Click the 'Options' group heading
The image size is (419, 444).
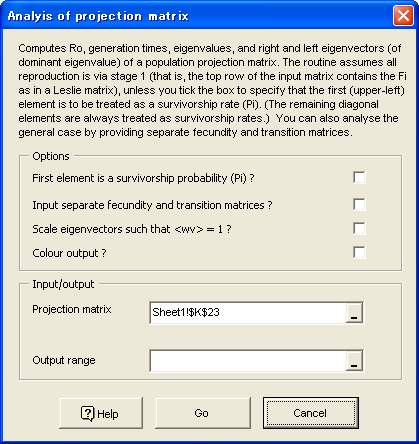51,156
